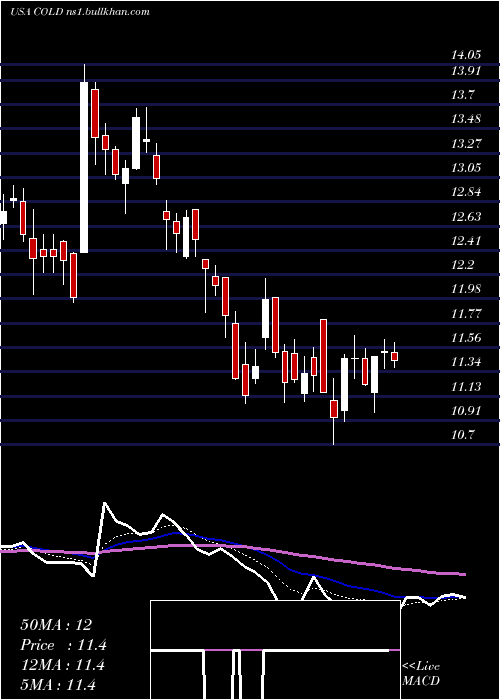Click the 11.77 price axis label
Screen dimensions: 500x700
click(x=466, y=313)
